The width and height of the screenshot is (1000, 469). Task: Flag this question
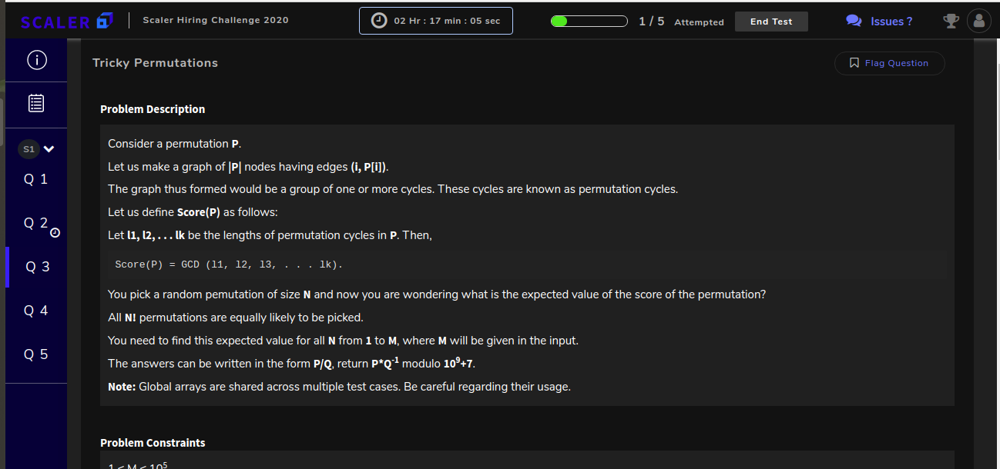coord(889,63)
